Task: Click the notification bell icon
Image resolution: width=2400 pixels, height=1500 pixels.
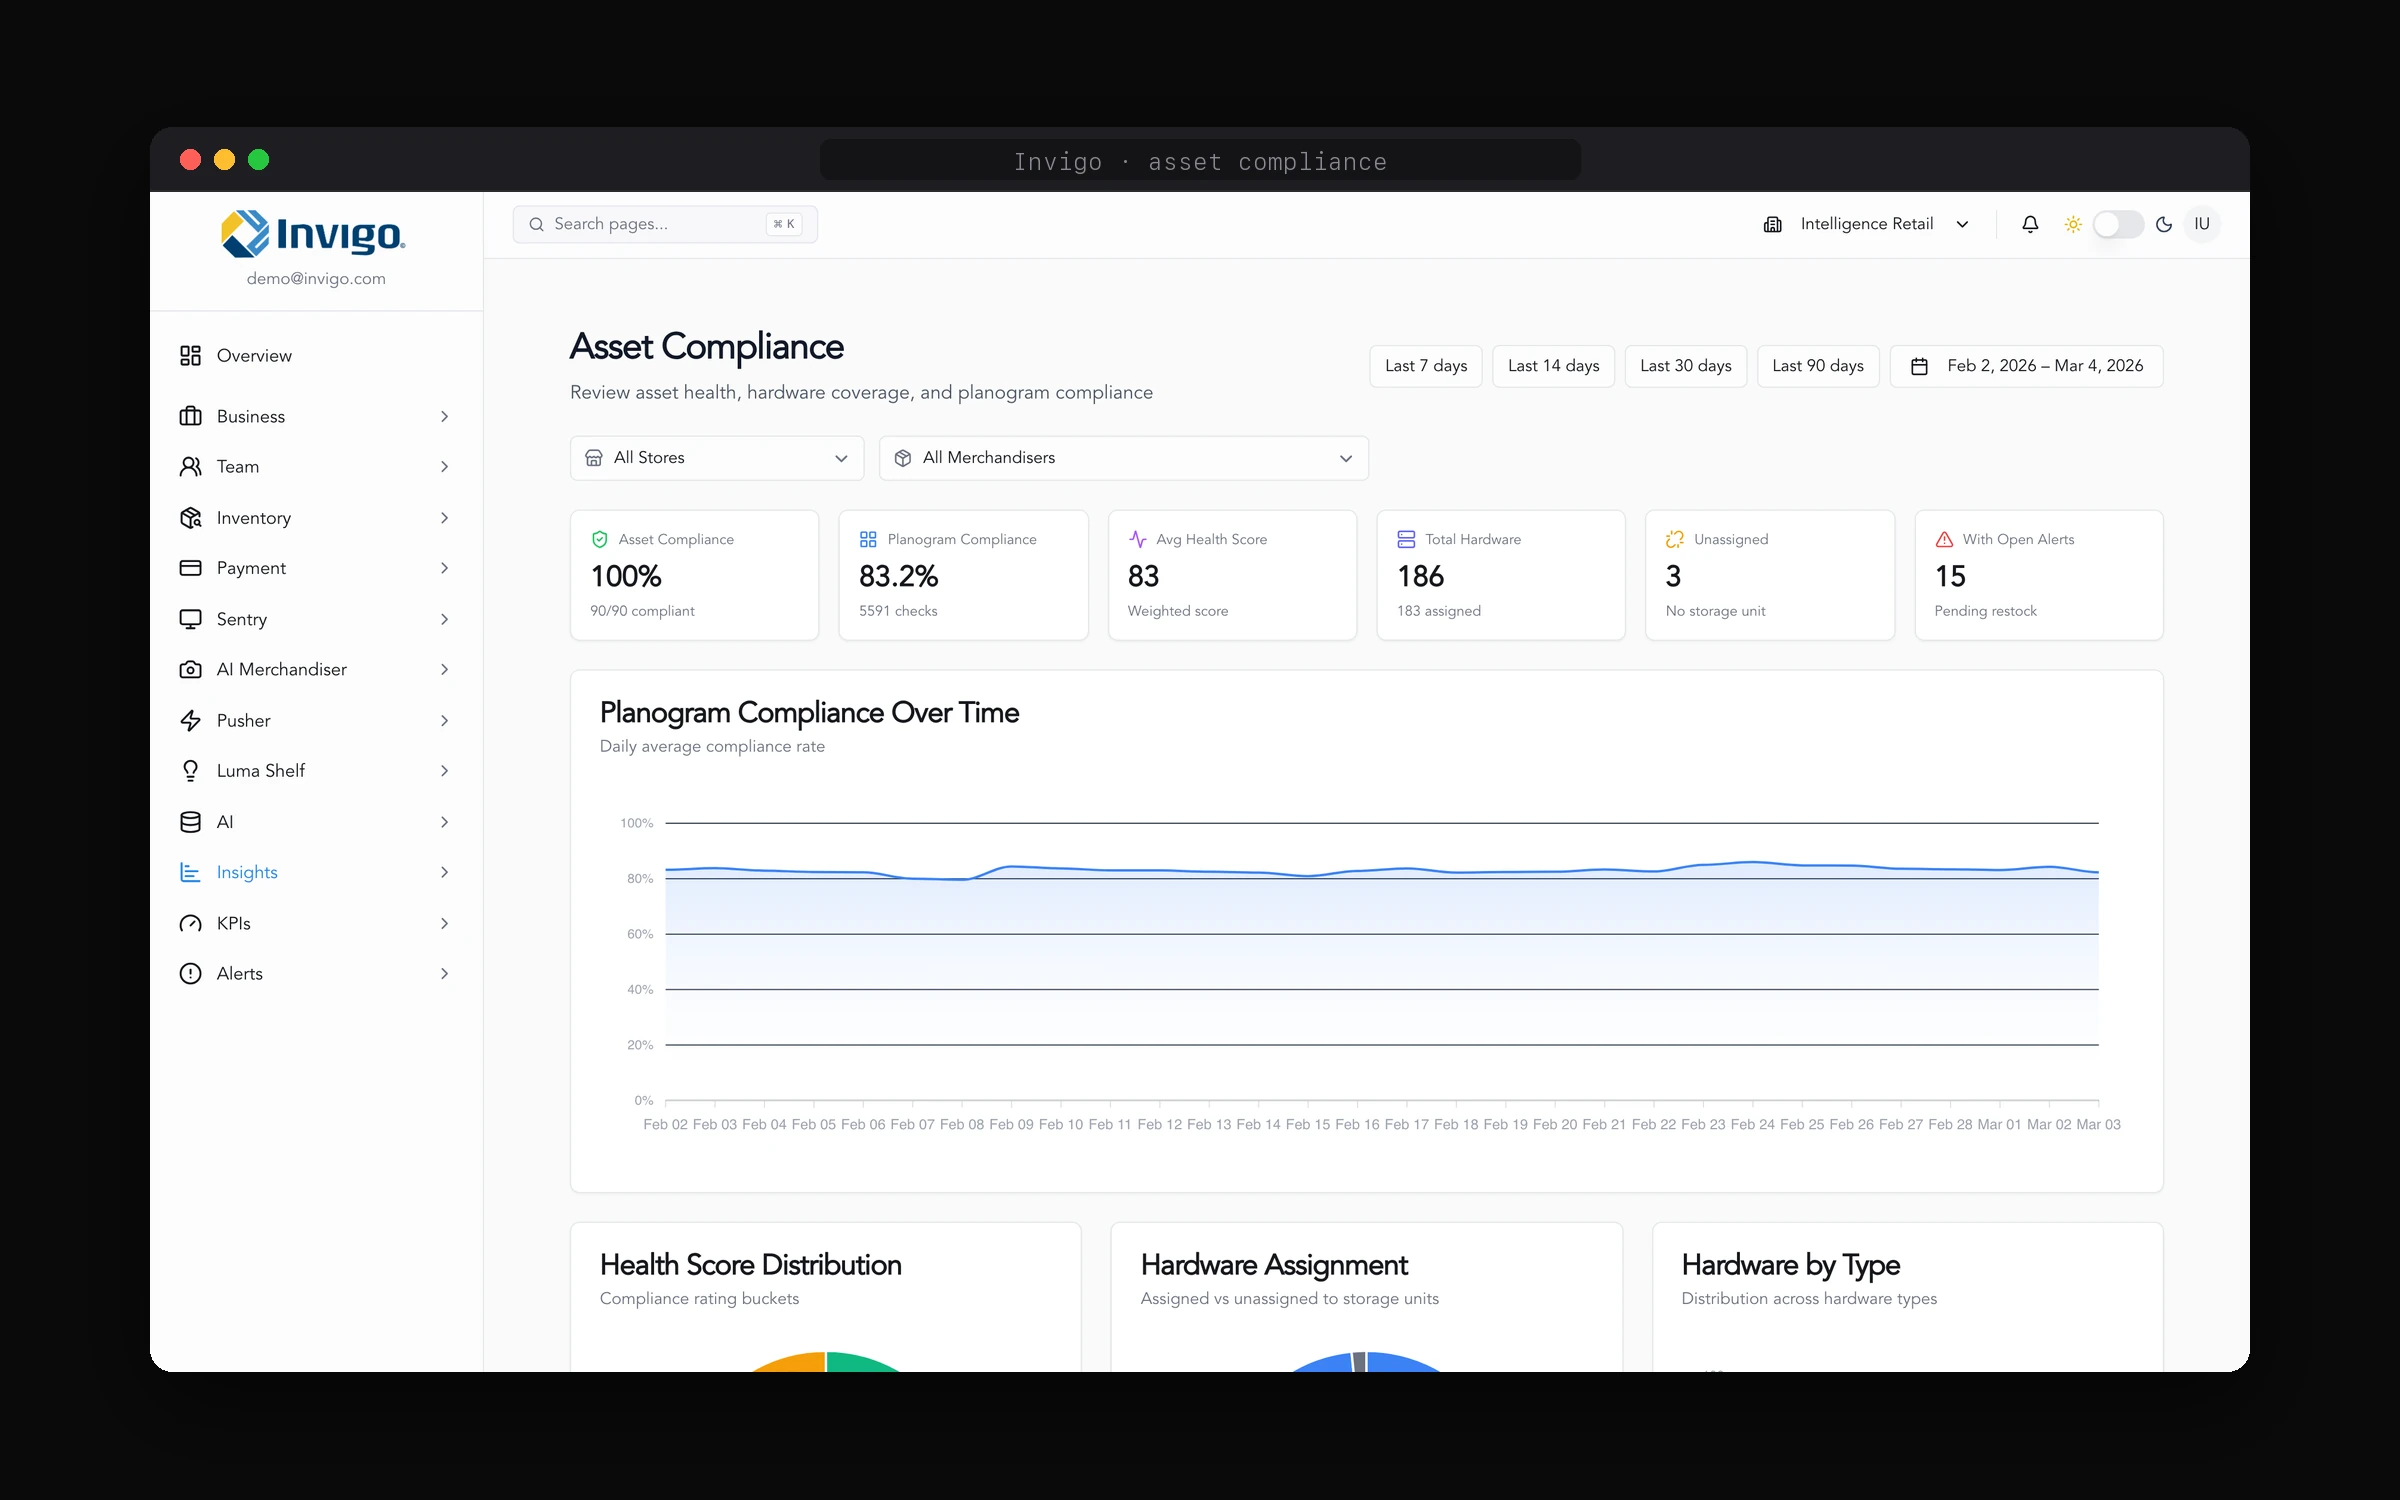Action: 2030,224
